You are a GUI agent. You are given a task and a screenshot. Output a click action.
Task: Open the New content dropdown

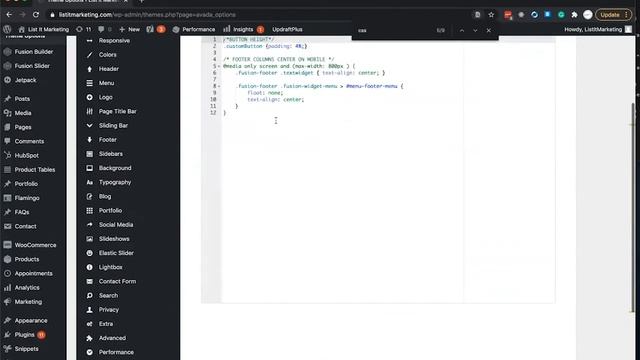[129, 29]
